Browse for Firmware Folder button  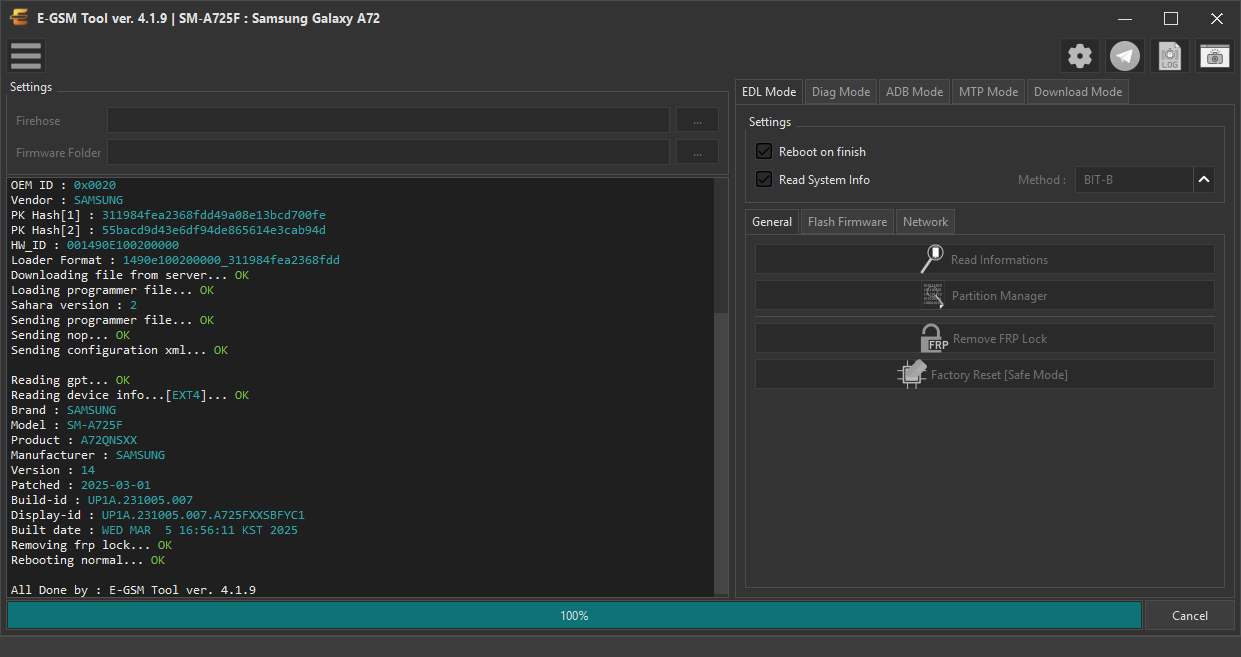click(697, 152)
